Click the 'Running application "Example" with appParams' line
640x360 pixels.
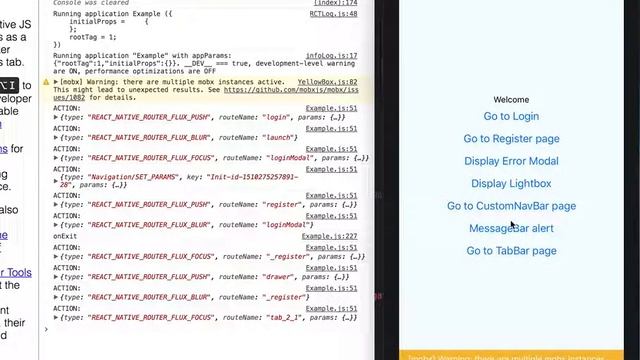coord(142,56)
